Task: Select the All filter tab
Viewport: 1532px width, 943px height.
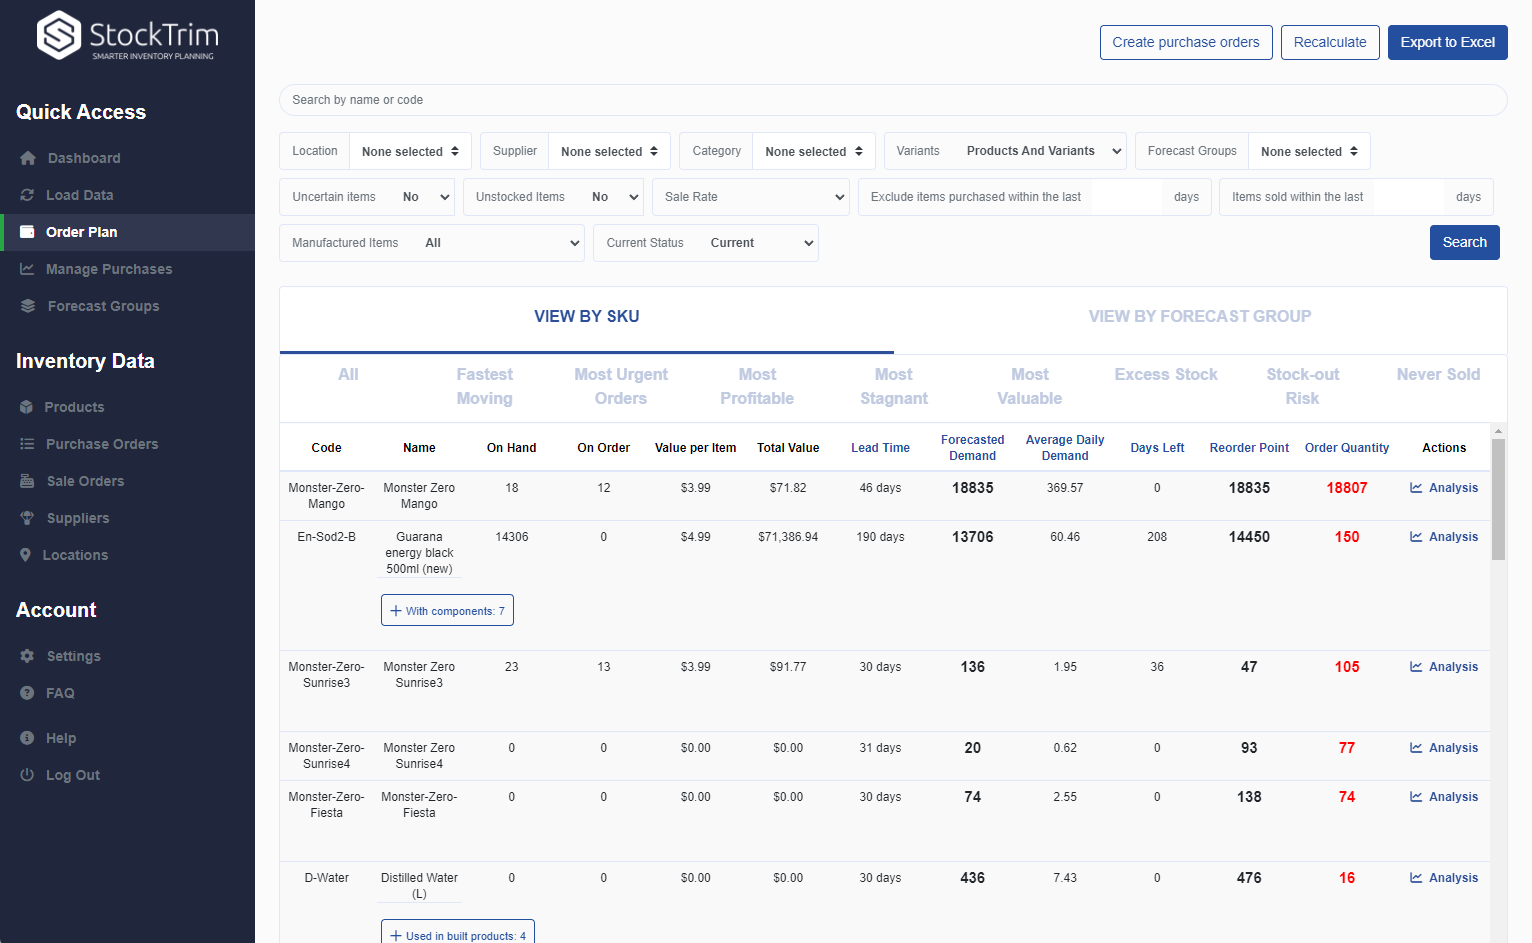Action: [348, 375]
